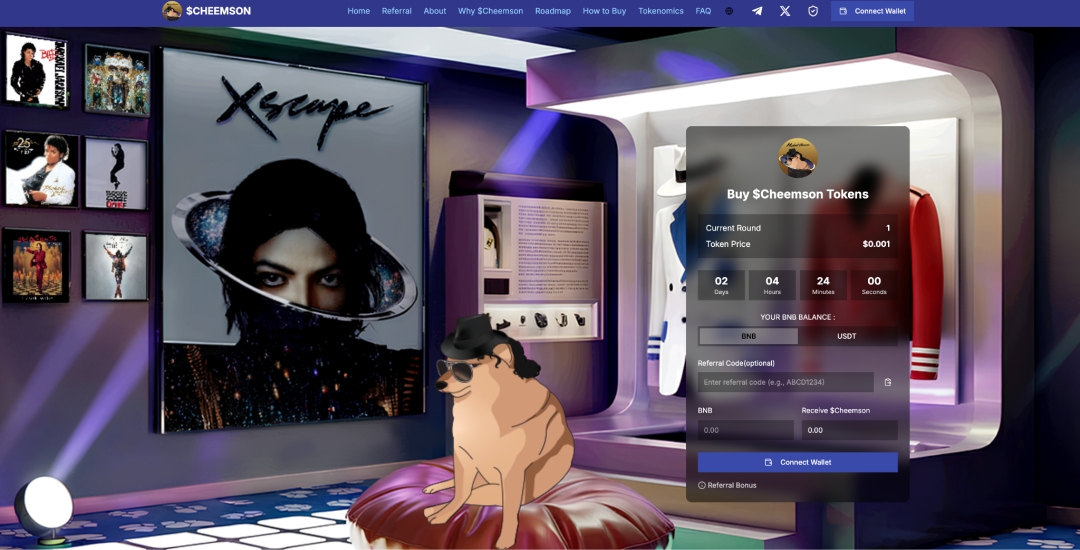Paste referral code using clipboard icon
The image size is (1080, 550).
887,382
